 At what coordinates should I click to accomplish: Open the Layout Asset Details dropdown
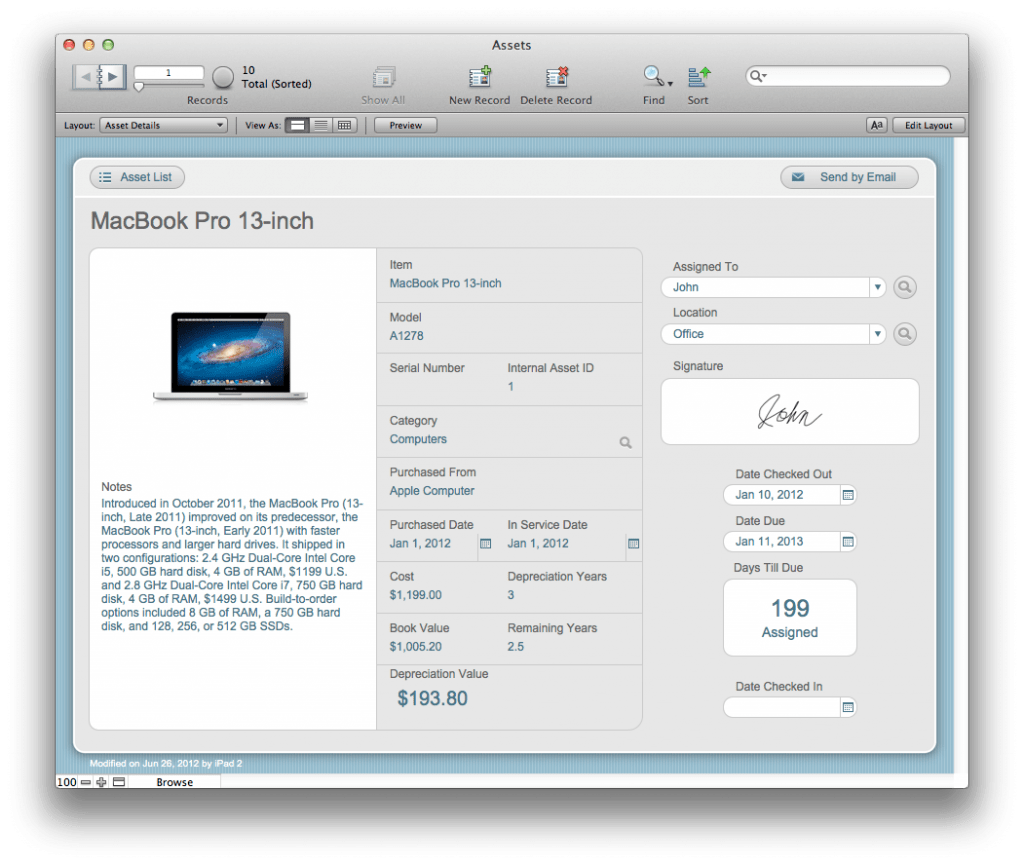tap(163, 125)
